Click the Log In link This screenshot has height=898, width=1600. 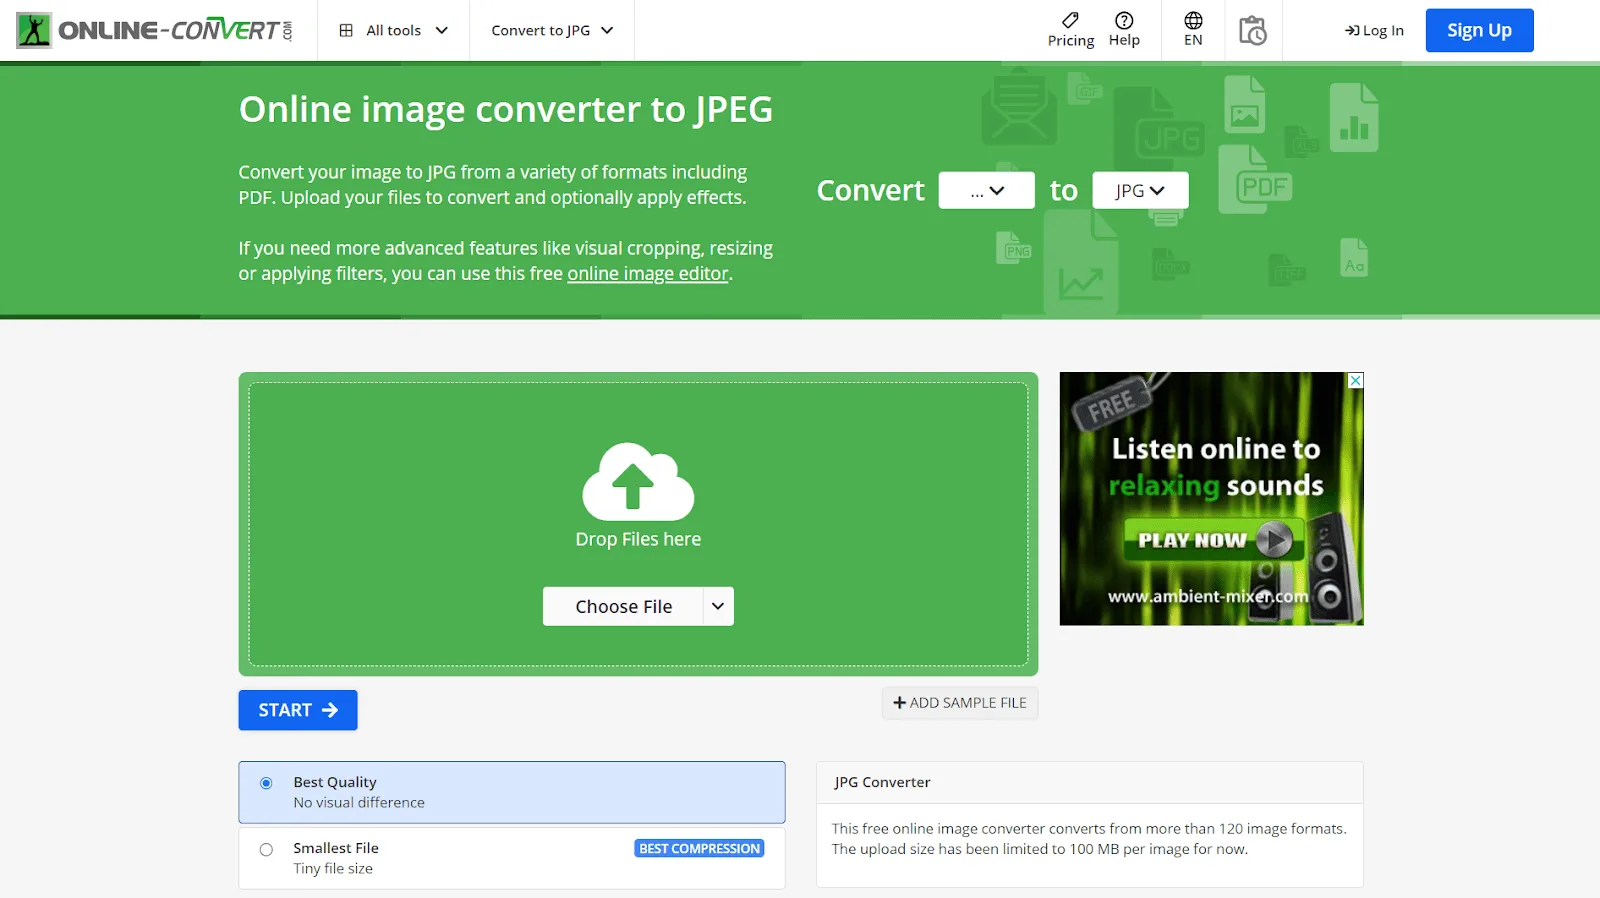tap(1374, 30)
